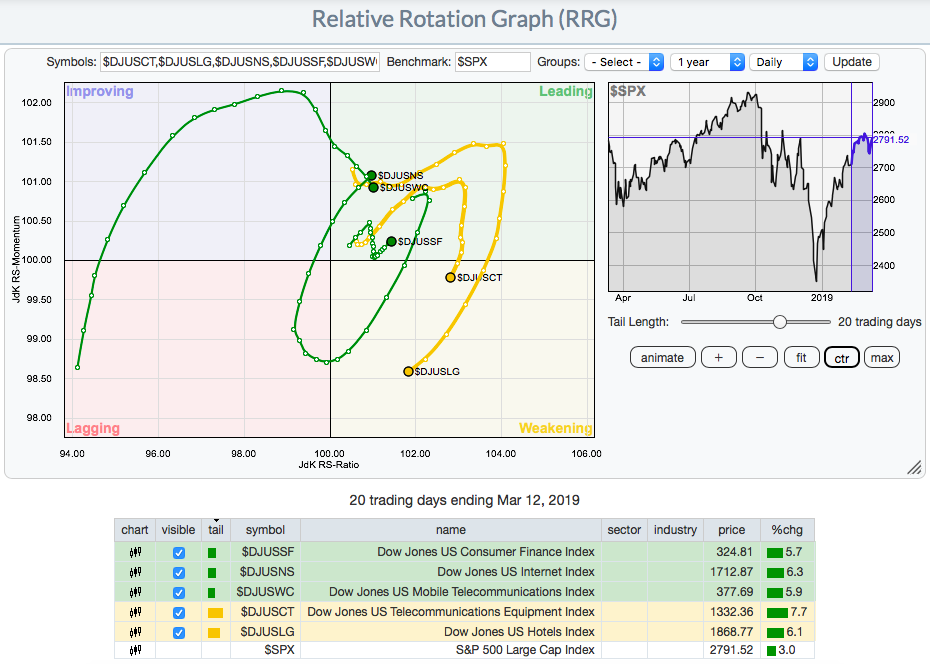Open chart icon for $DJUSSF row
Screen dimensions: 930x664
click(134, 552)
